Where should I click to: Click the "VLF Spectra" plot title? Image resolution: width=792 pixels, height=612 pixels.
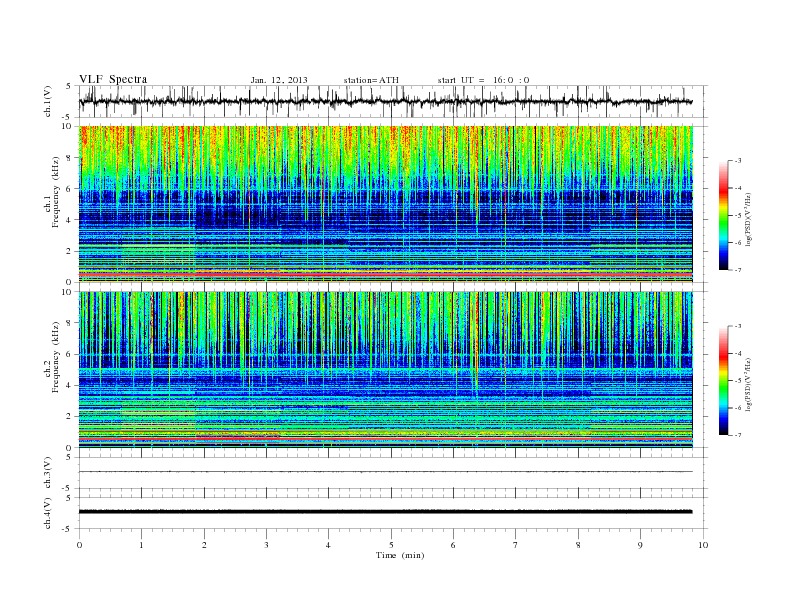tap(113, 79)
